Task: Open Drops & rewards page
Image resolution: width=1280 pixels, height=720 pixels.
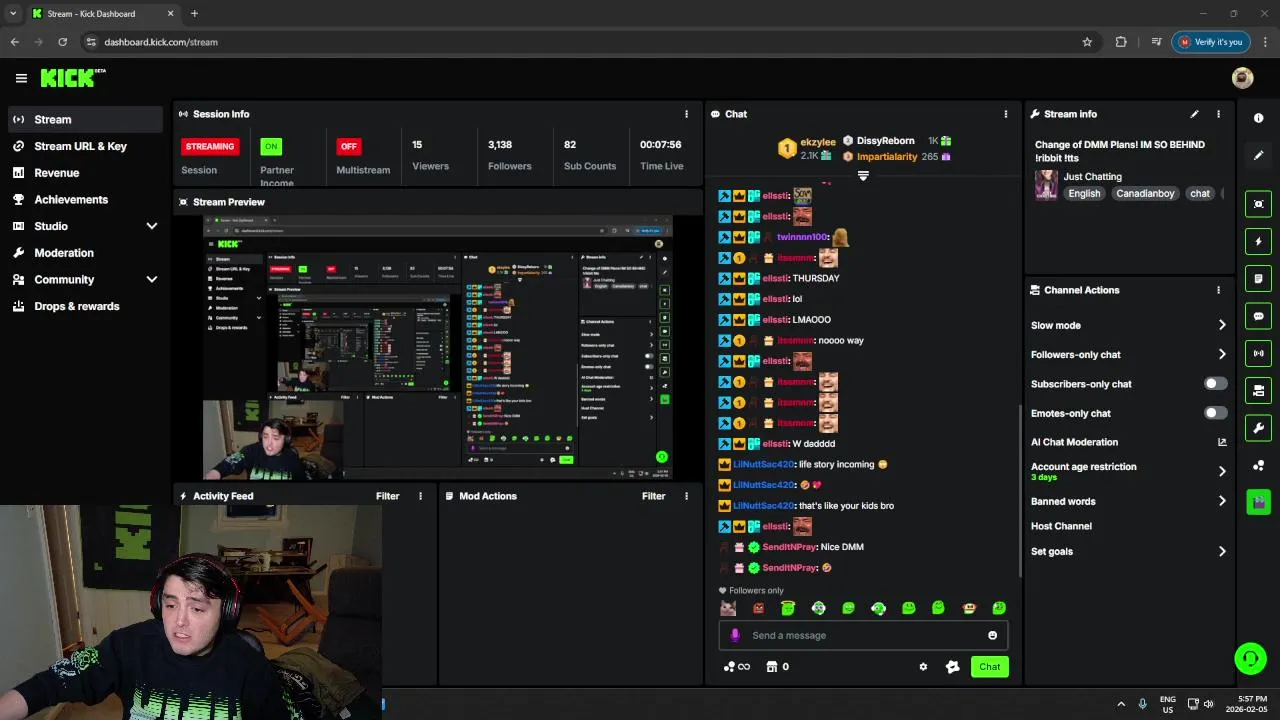Action: click(x=84, y=306)
